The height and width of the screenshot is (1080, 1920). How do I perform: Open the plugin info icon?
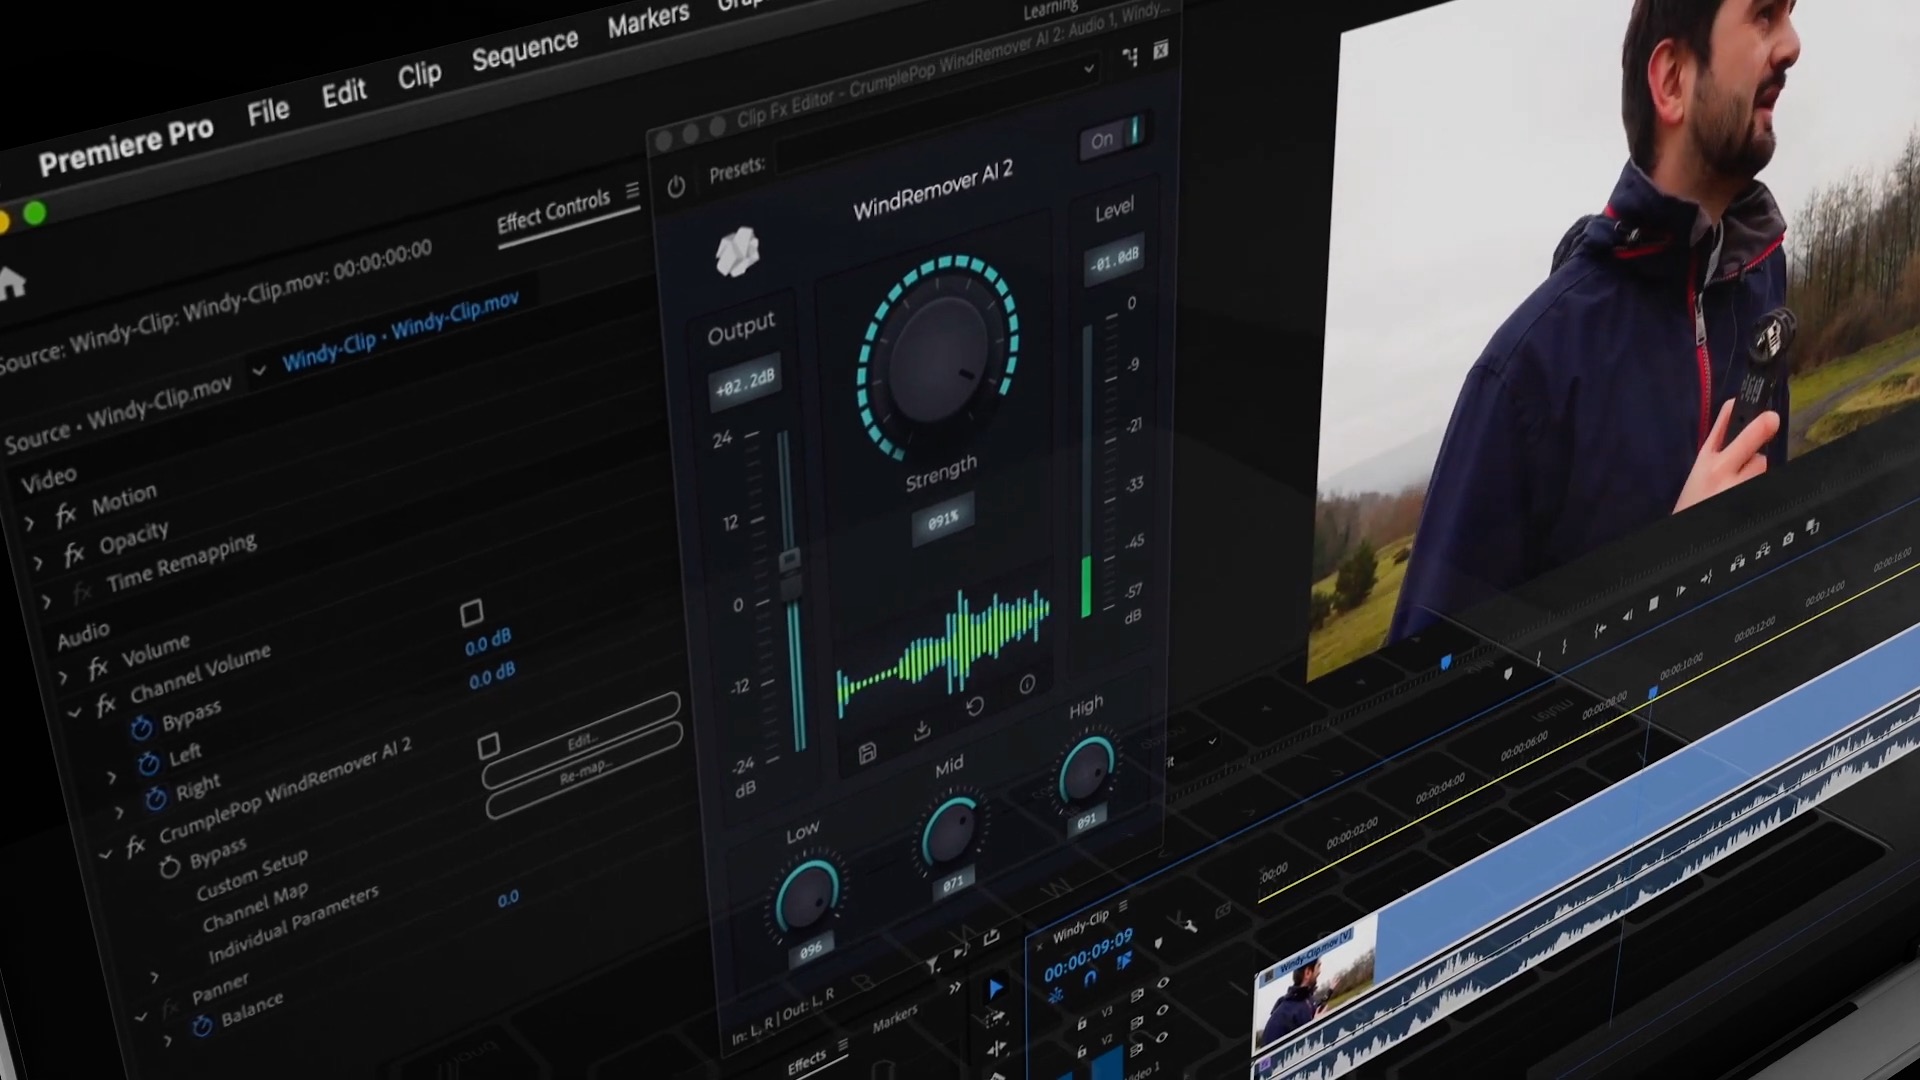point(1027,685)
